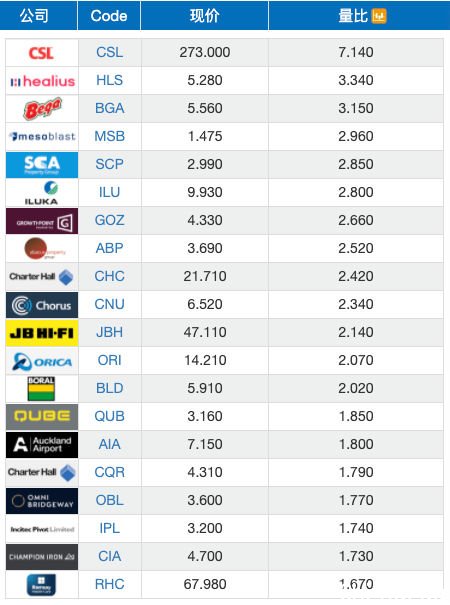Screen dimensions: 450x605
Task: Sort by the 现价 column header
Action: (x=205, y=16)
